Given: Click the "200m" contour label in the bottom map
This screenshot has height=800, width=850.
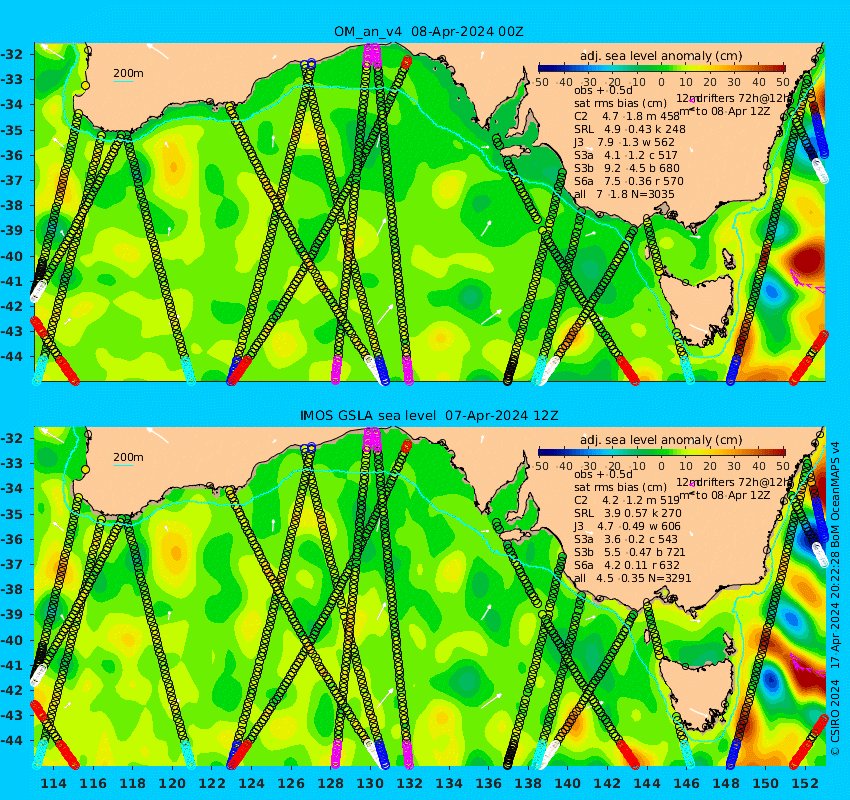Looking at the screenshot, I should 128,457.
